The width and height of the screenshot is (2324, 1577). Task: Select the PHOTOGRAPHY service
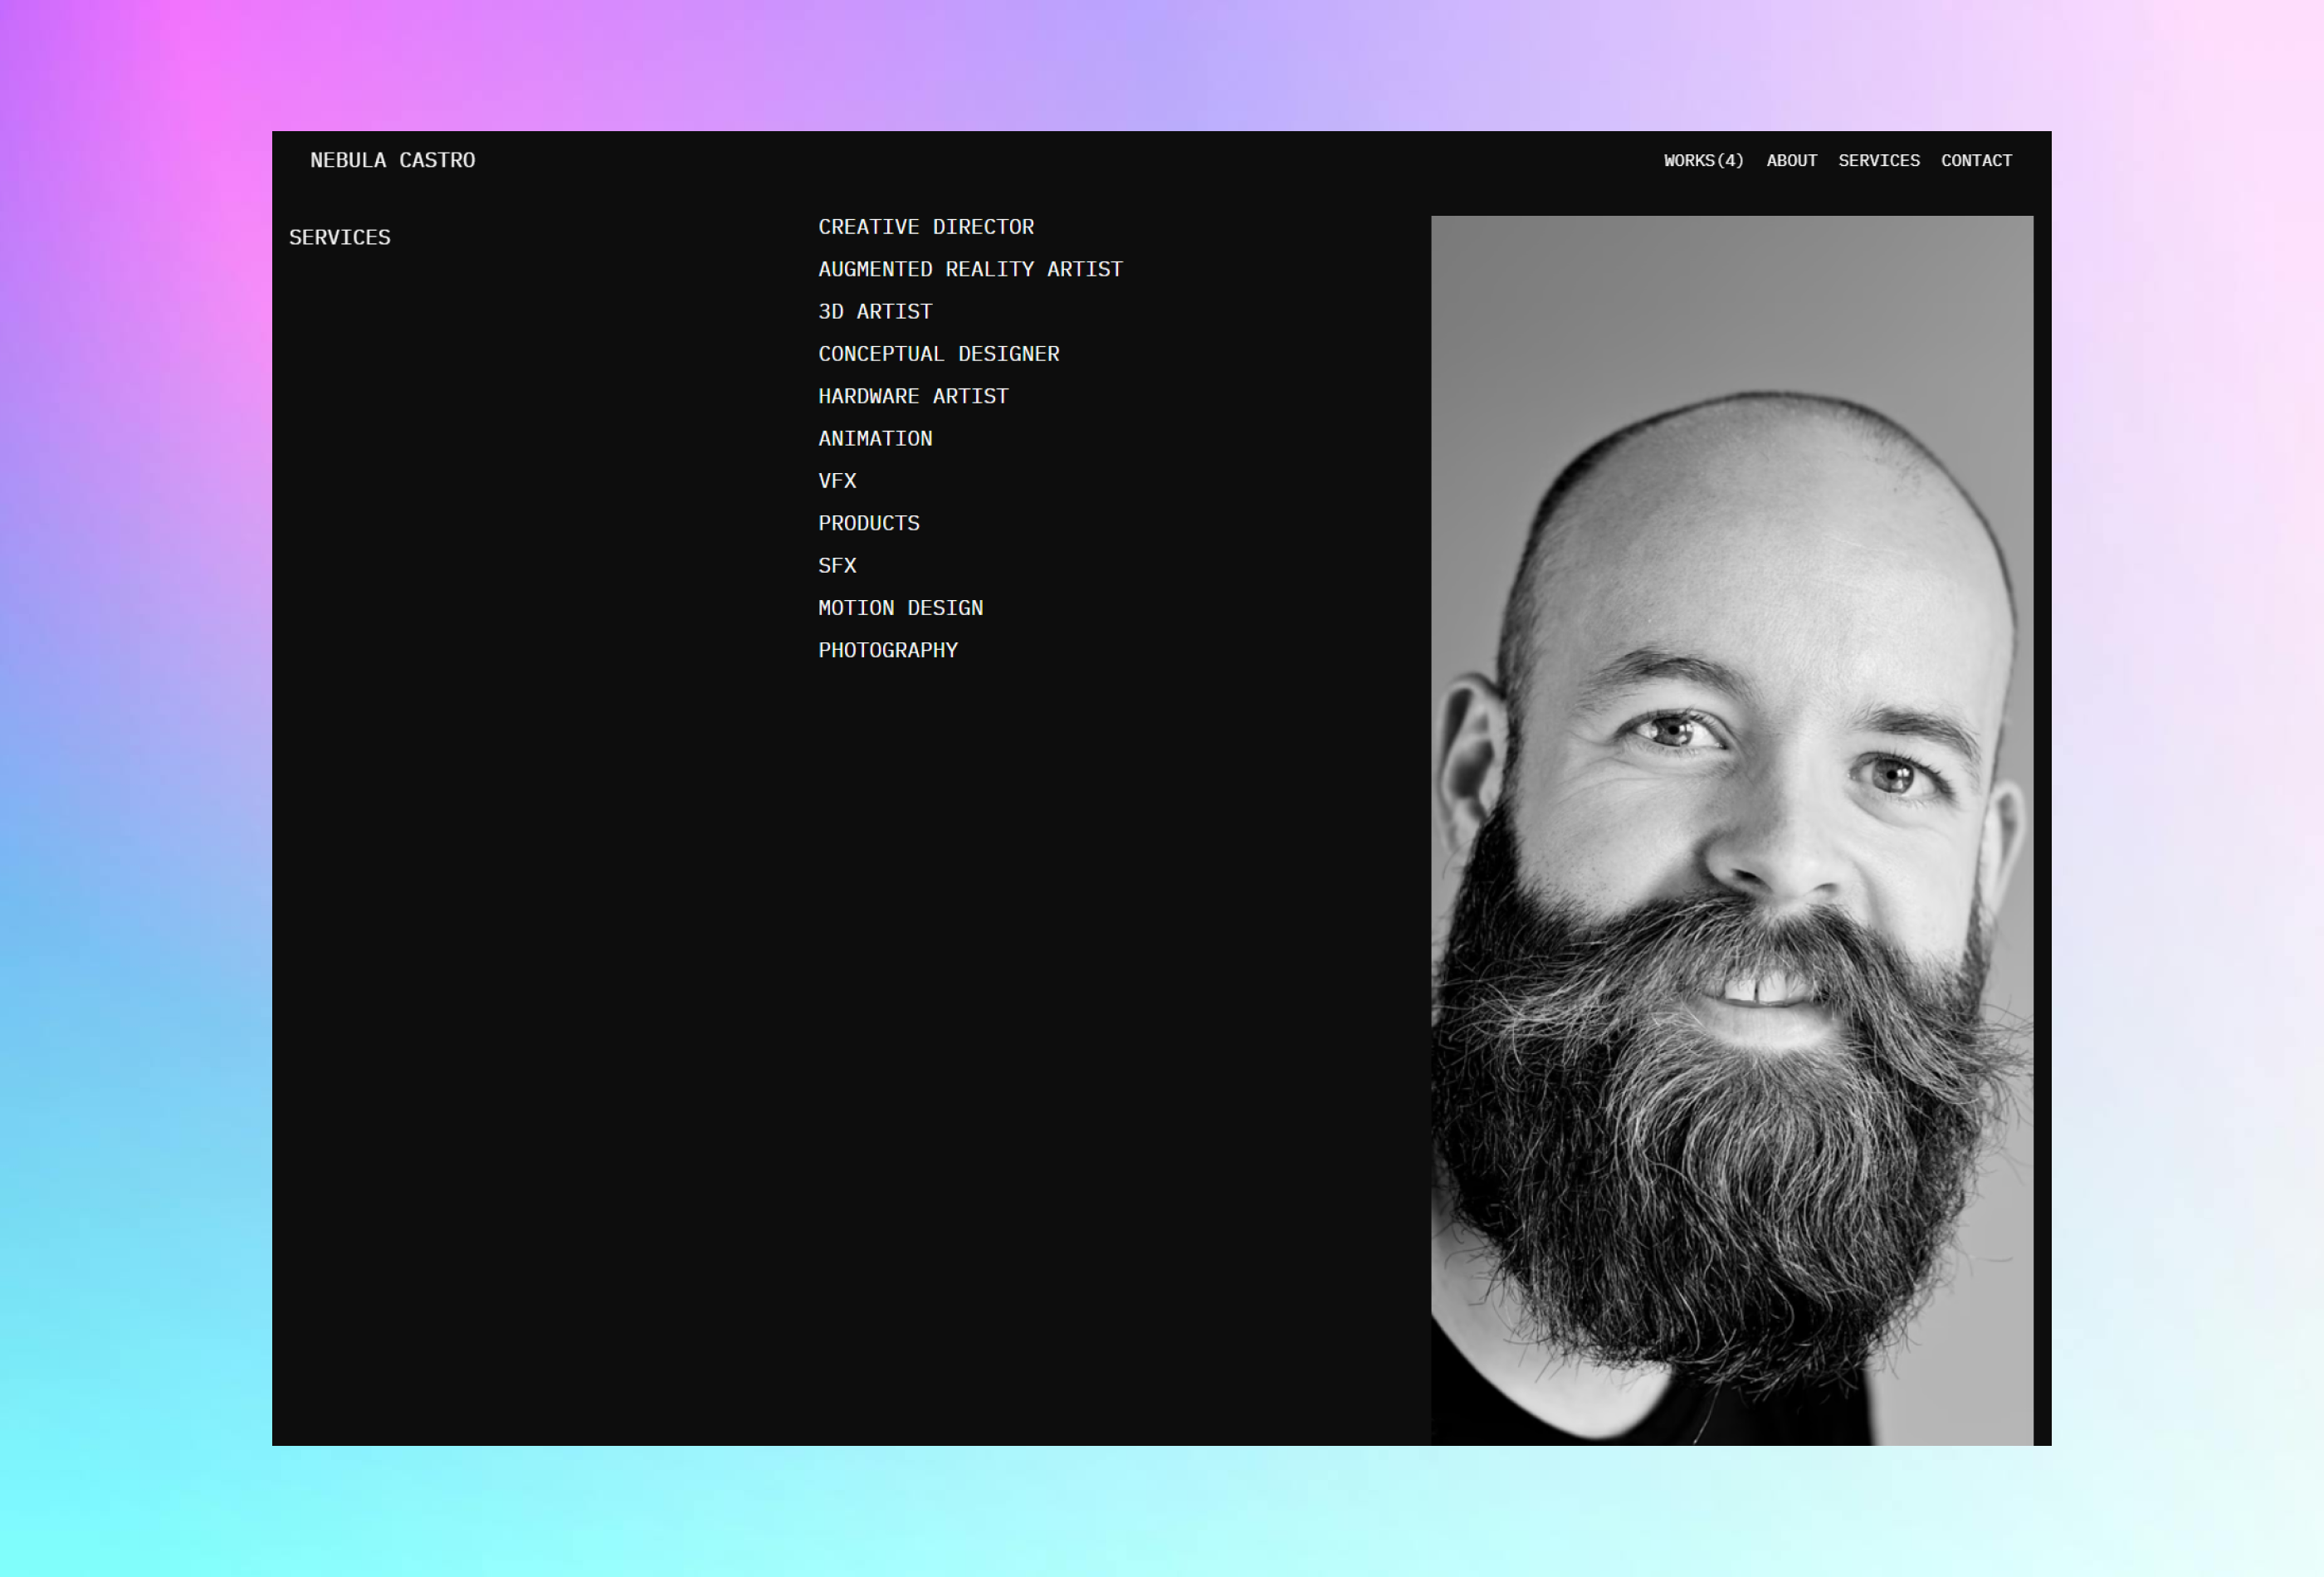887,649
